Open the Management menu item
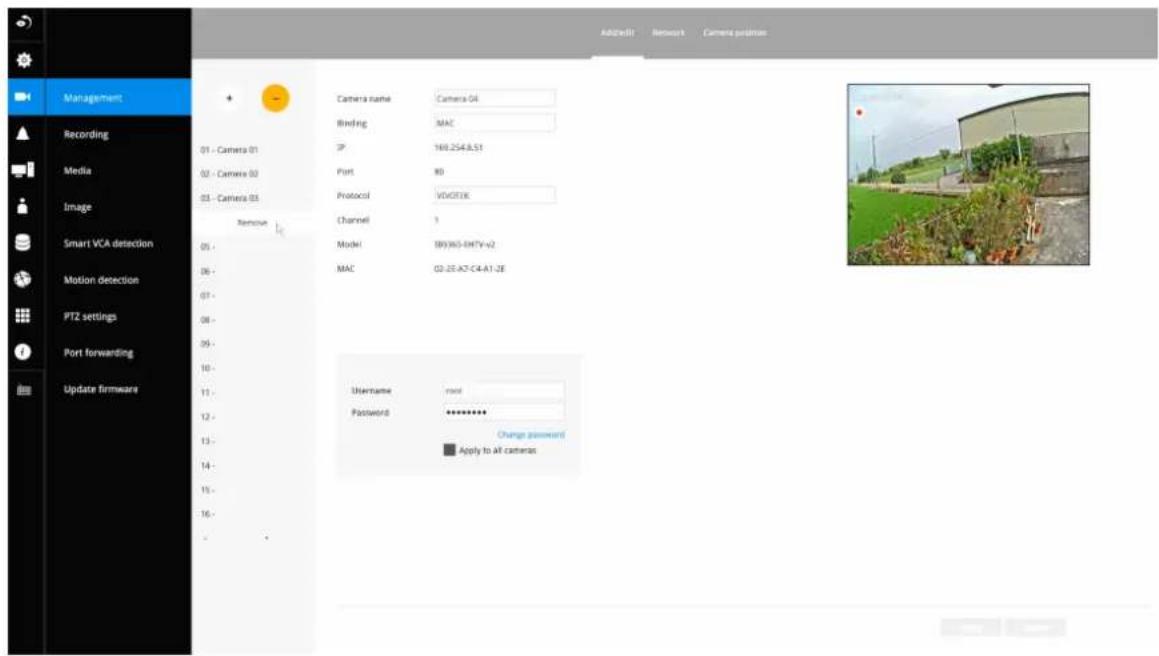1159x656 pixels. click(x=118, y=98)
